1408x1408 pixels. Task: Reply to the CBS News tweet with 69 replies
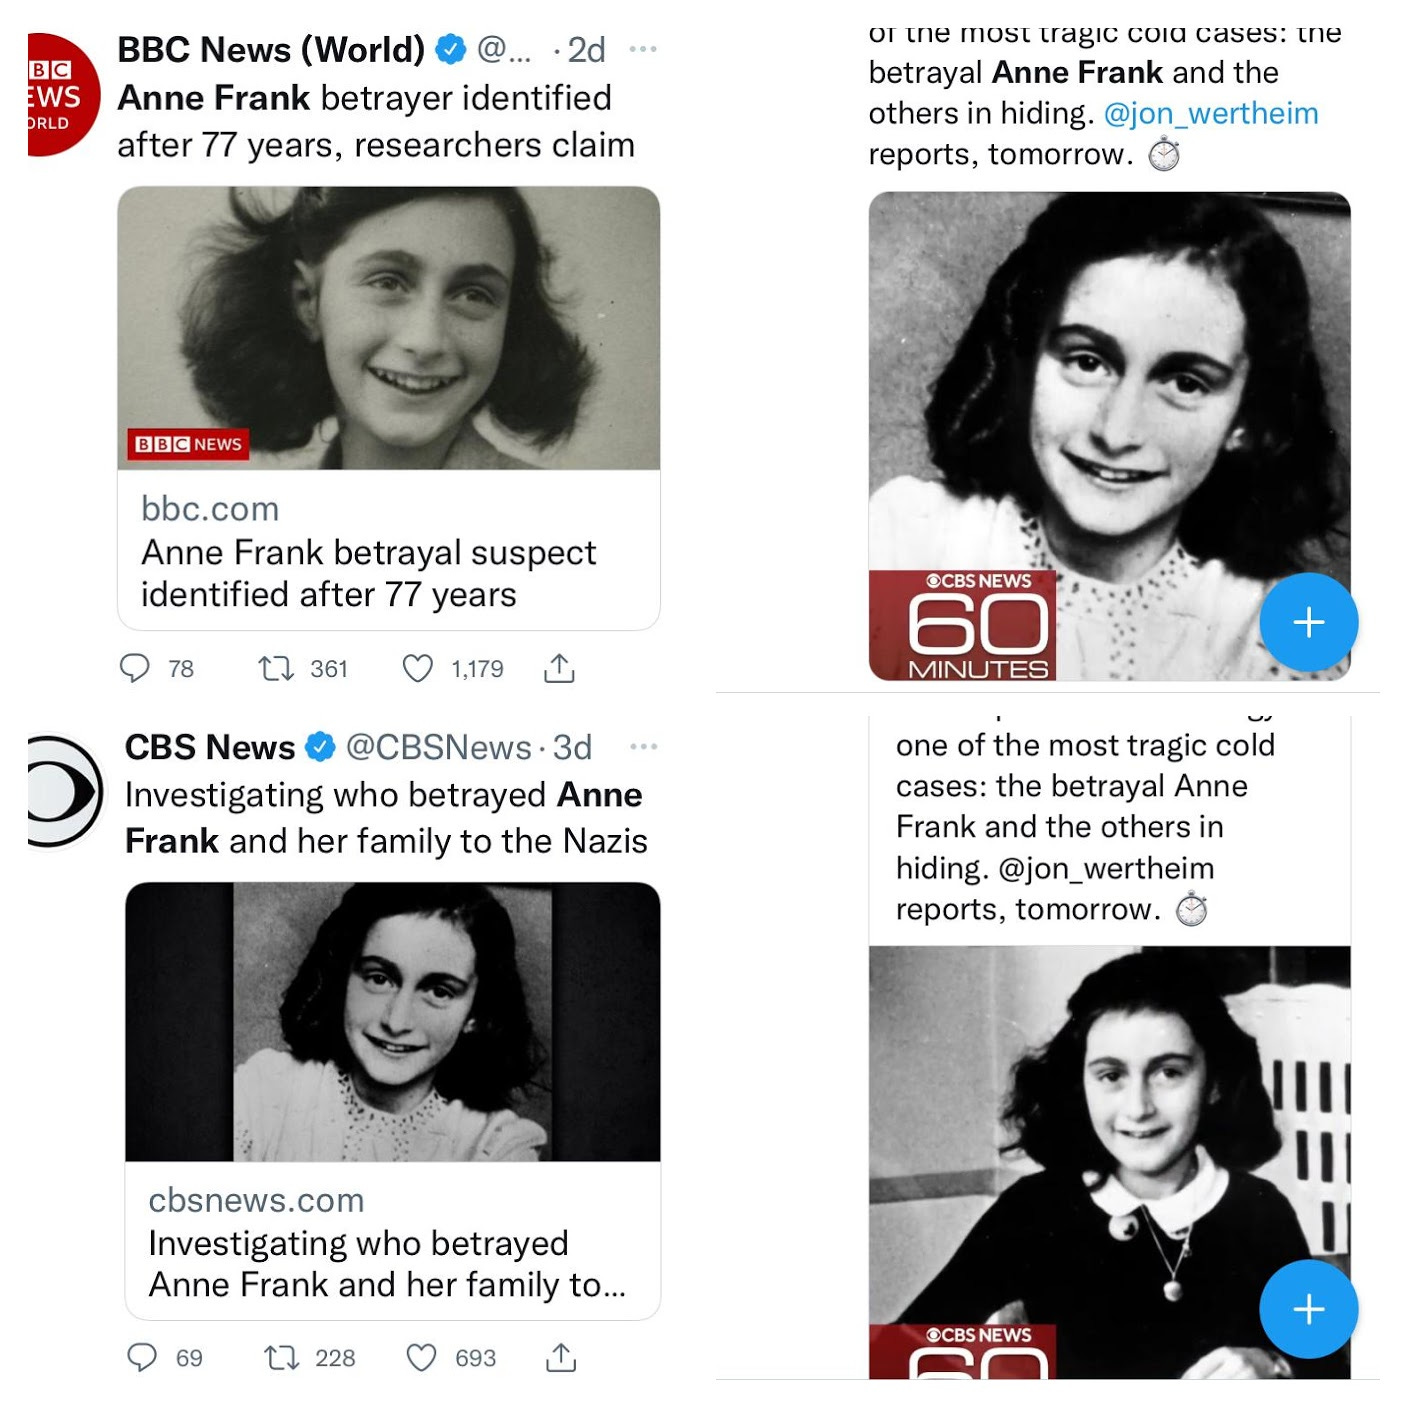coord(142,1357)
